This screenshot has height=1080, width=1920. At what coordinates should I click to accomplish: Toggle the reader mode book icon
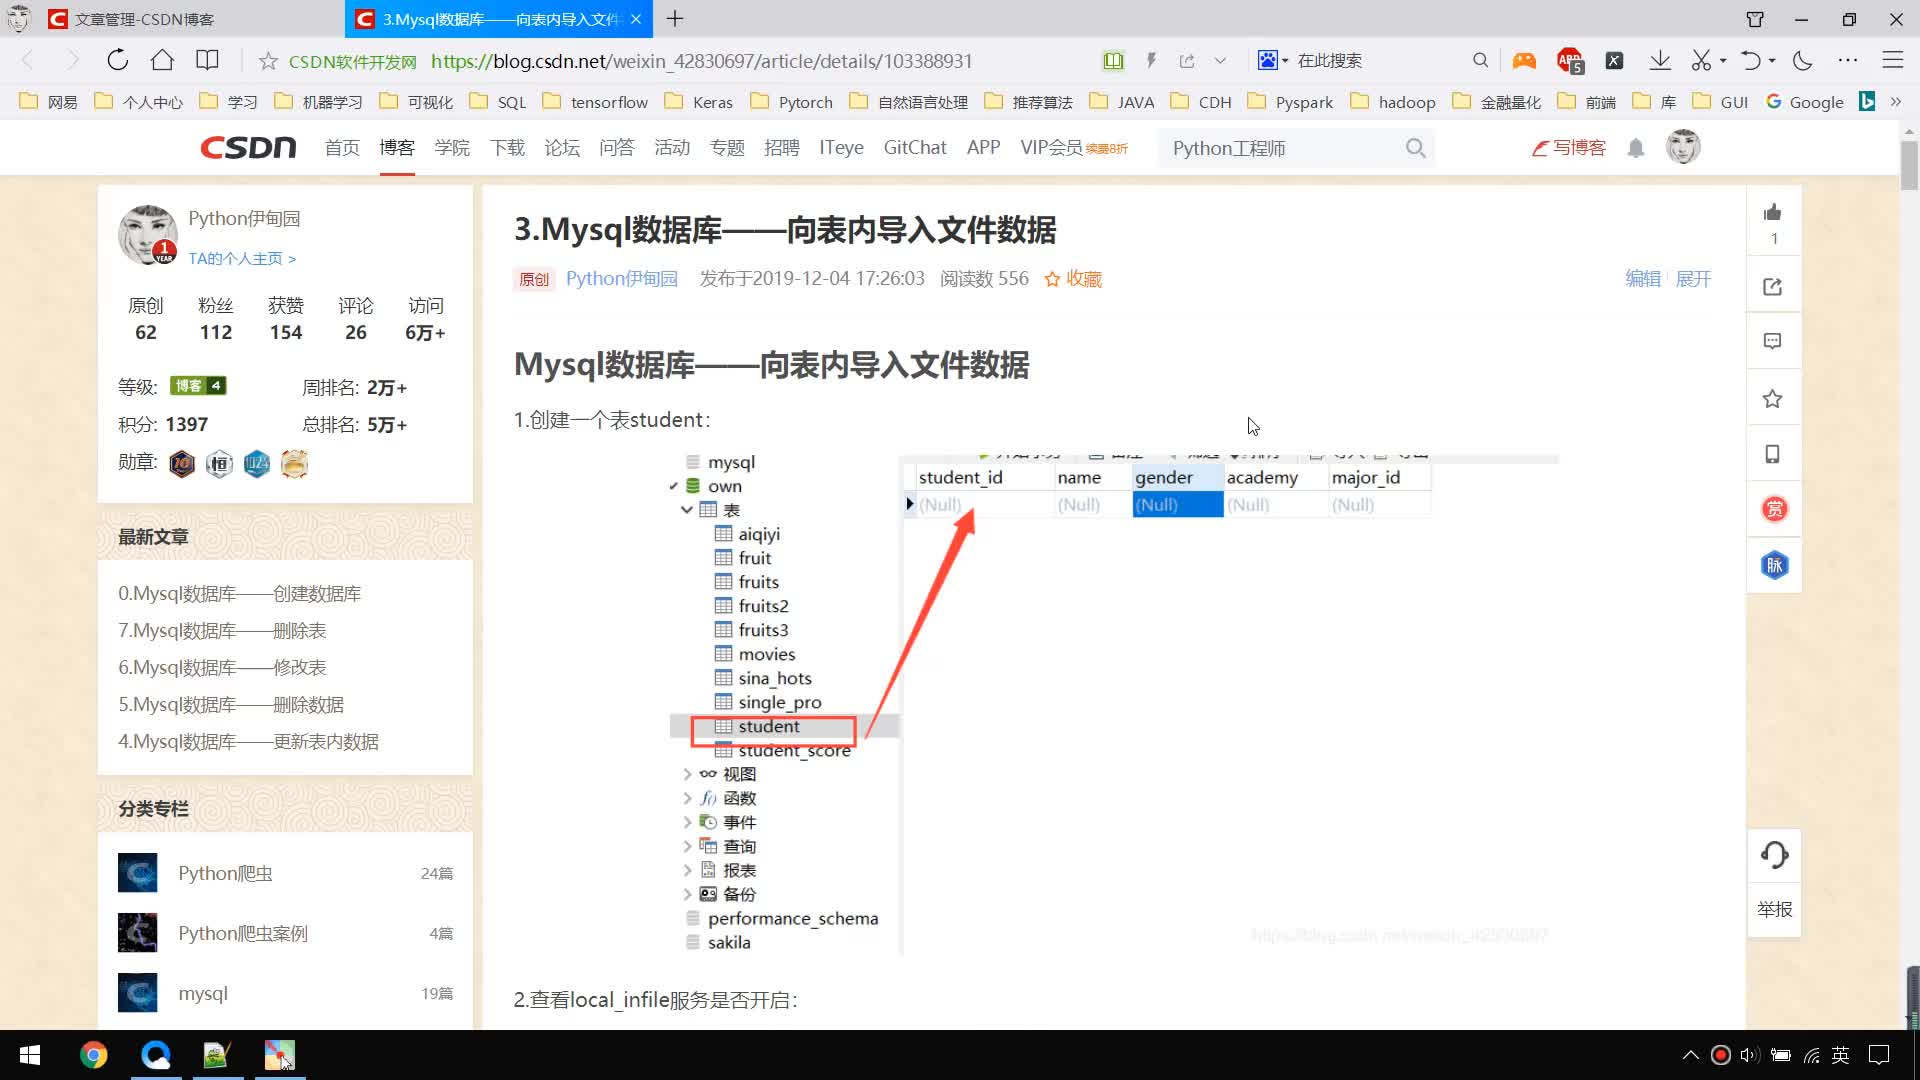click(1113, 61)
